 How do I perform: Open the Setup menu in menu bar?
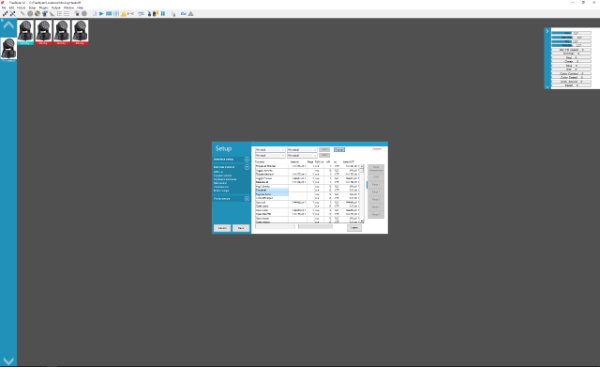click(x=32, y=8)
